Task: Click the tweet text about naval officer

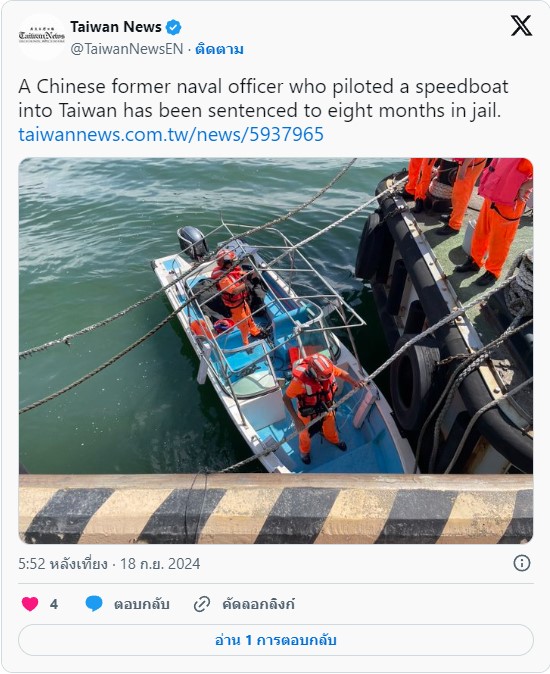Action: click(x=263, y=98)
